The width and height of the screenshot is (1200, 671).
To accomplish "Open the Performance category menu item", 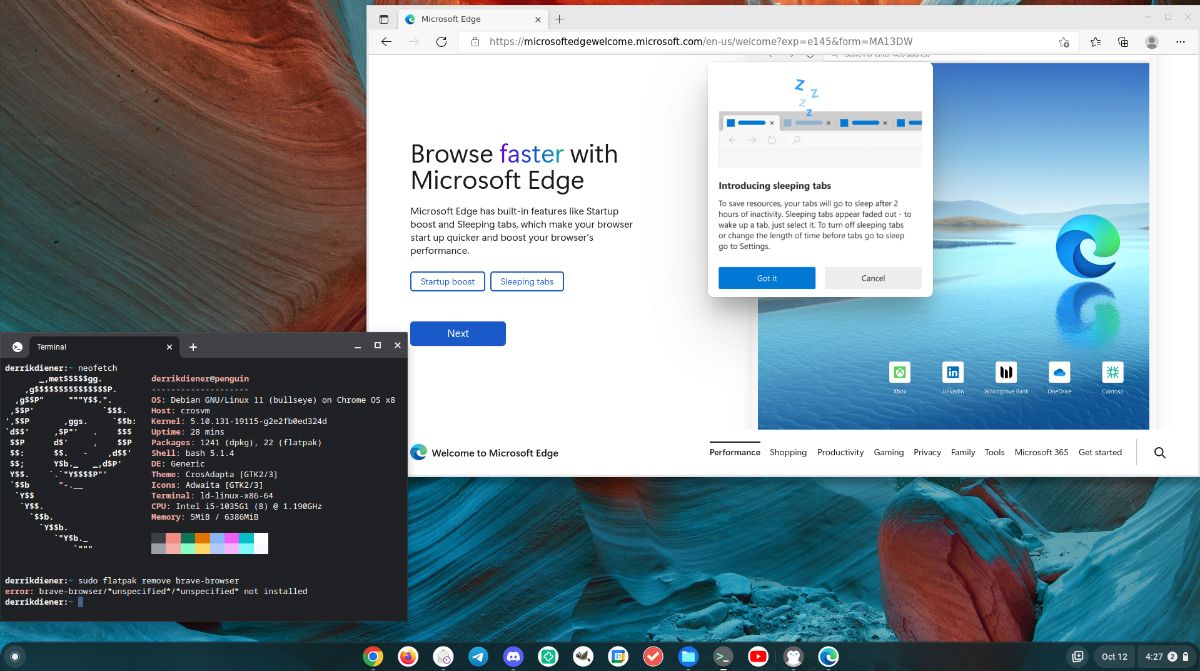I will click(x=735, y=452).
